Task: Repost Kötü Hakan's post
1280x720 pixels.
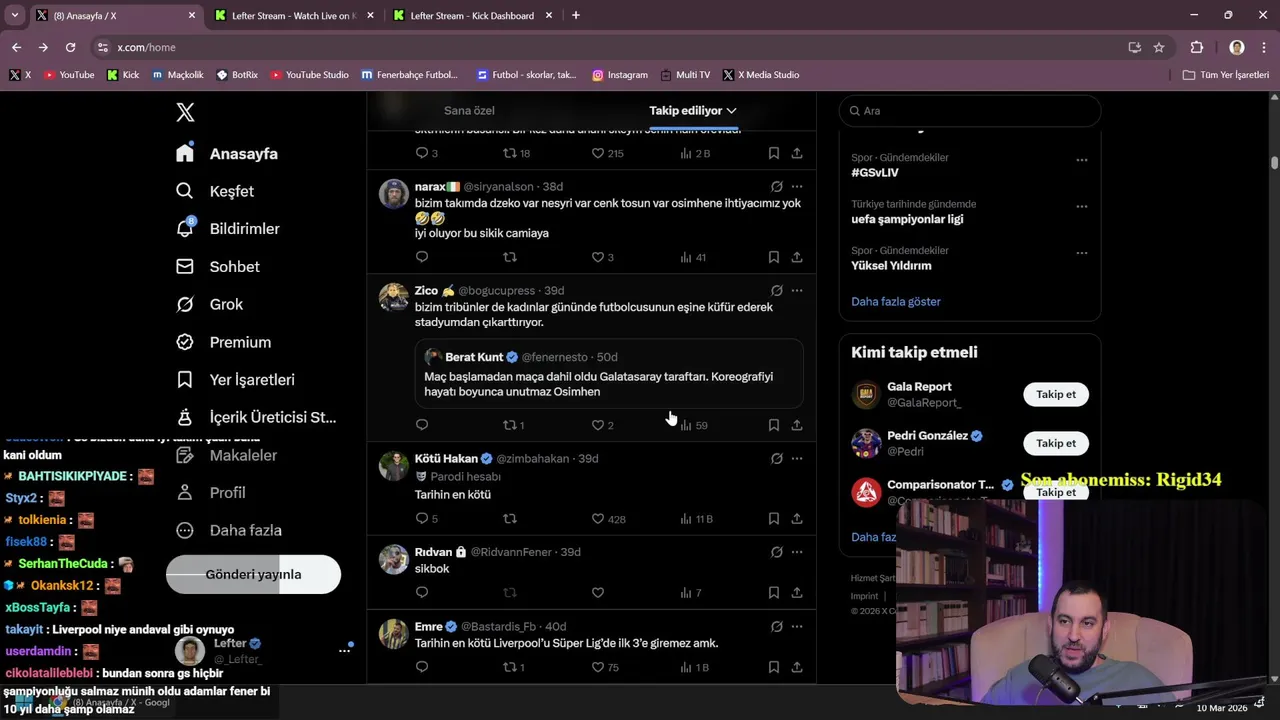Action: click(510, 519)
